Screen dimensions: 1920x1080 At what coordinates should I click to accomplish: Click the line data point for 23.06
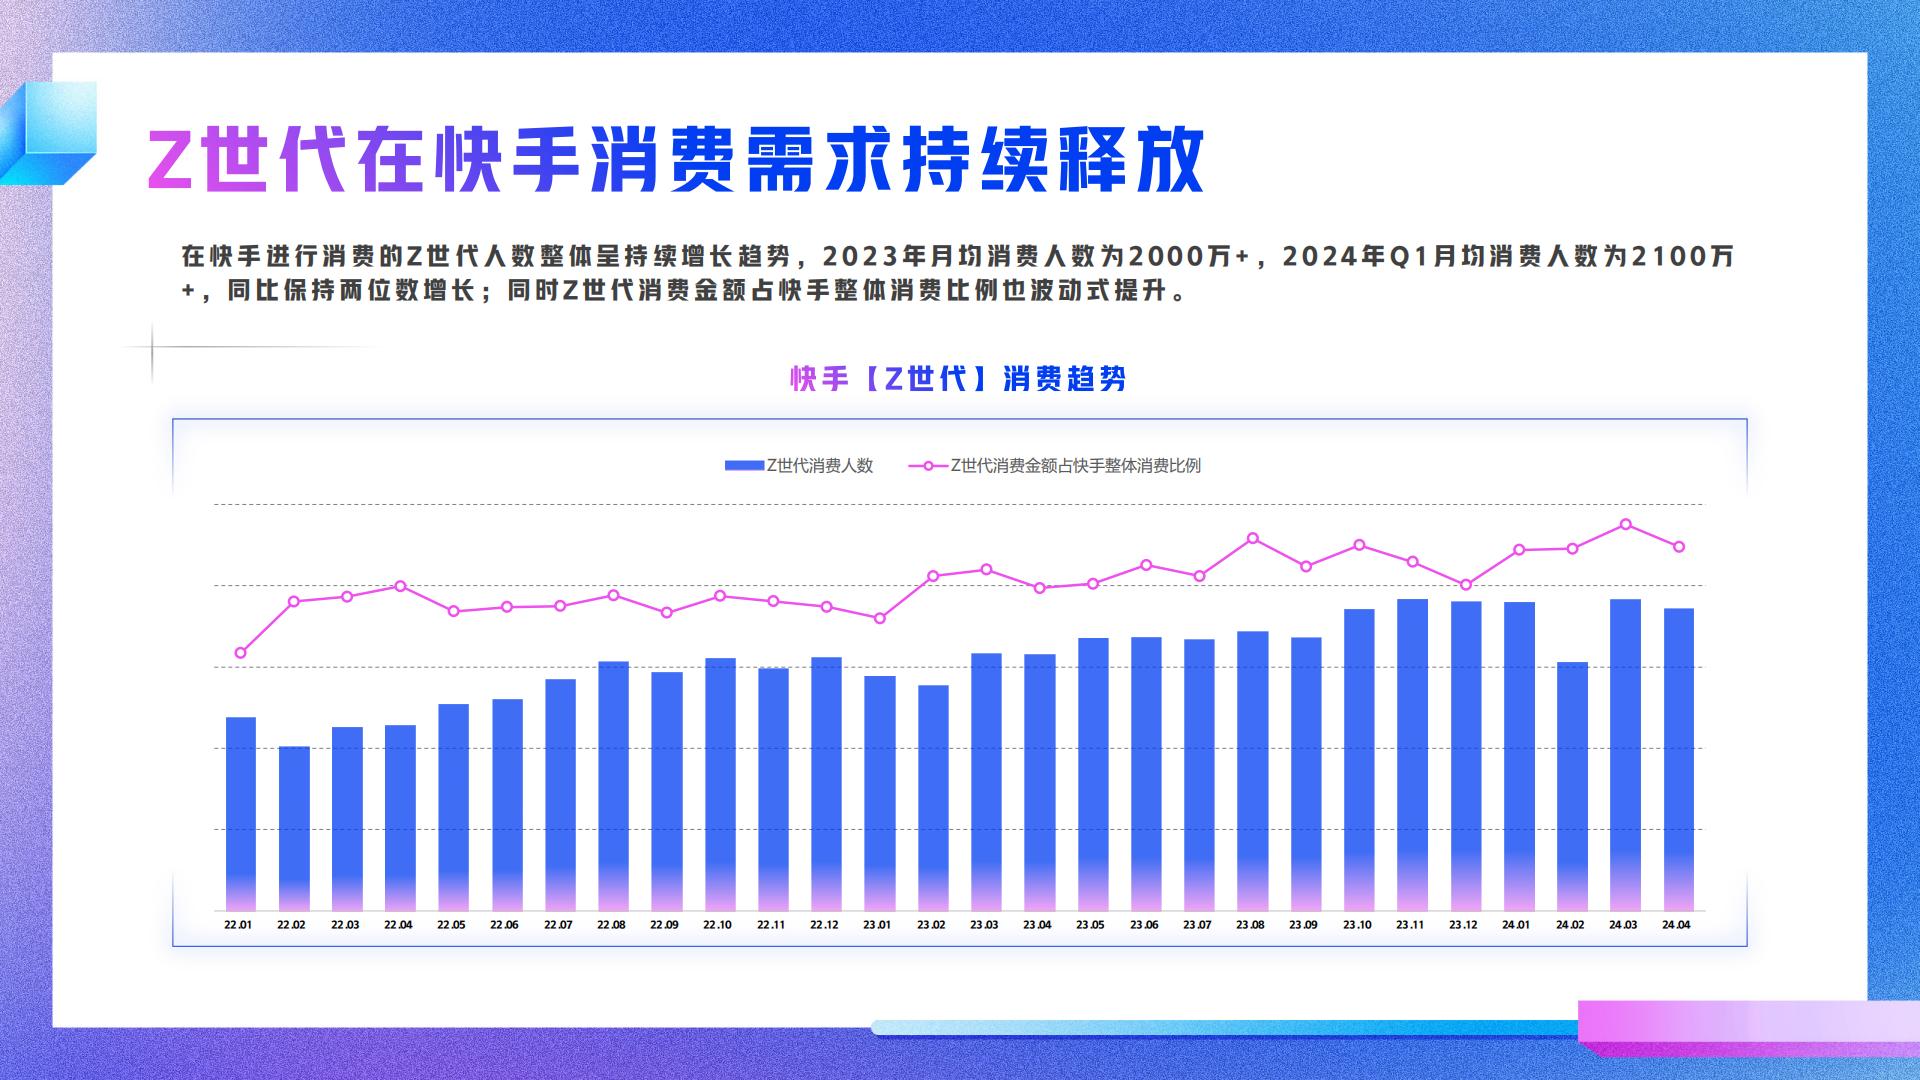[1146, 565]
